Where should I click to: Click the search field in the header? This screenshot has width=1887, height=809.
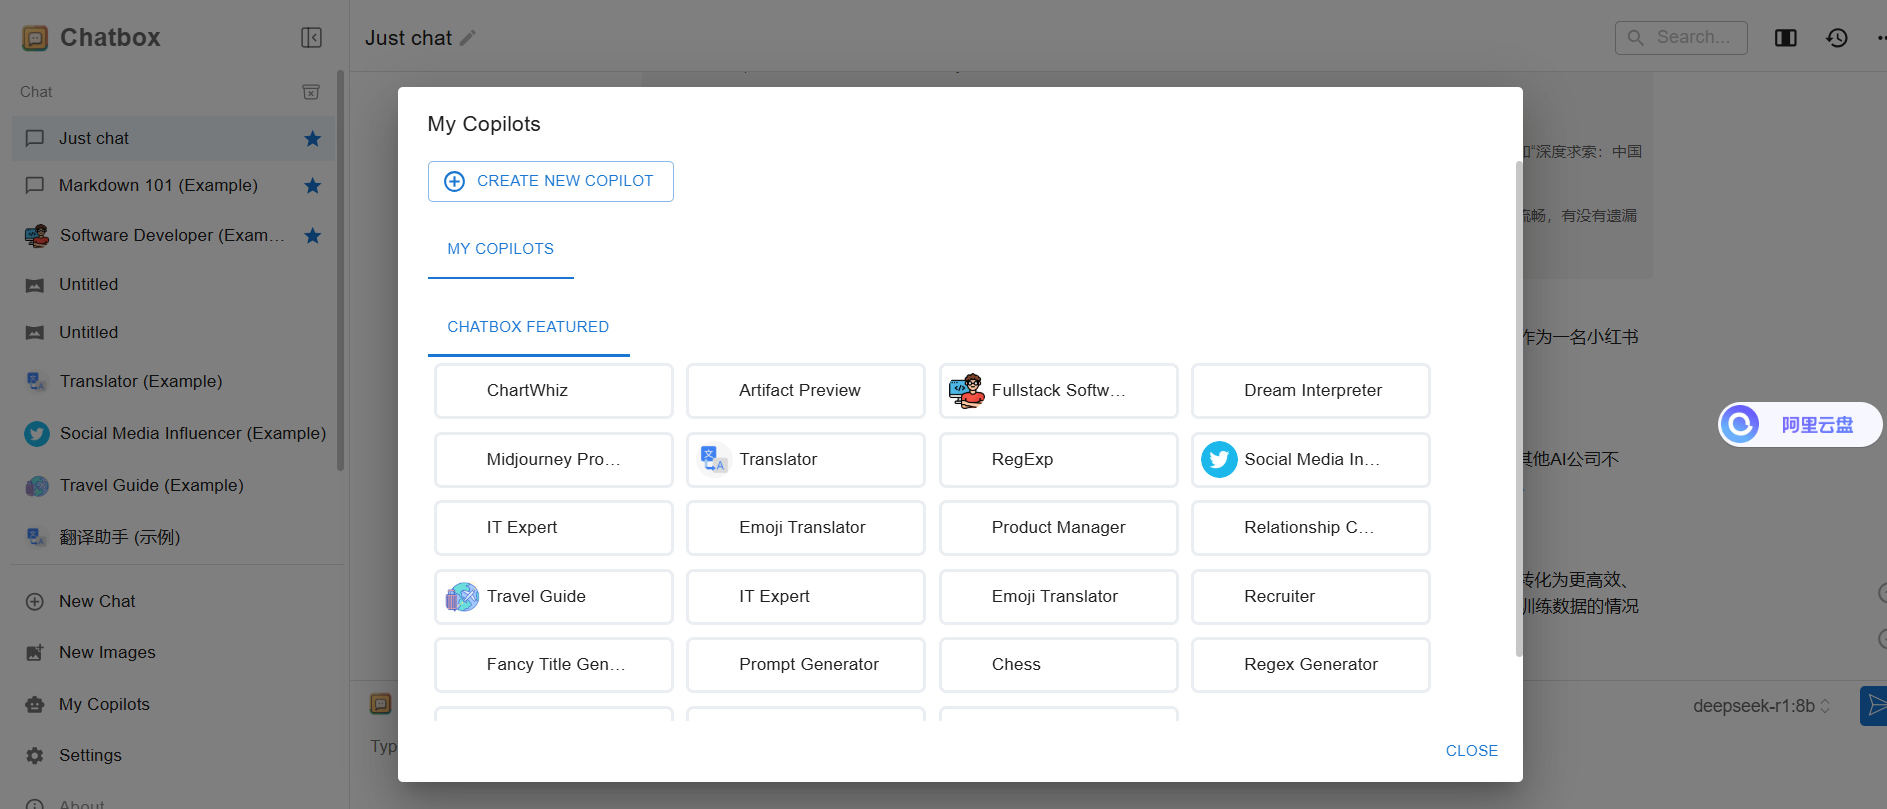1681,38
